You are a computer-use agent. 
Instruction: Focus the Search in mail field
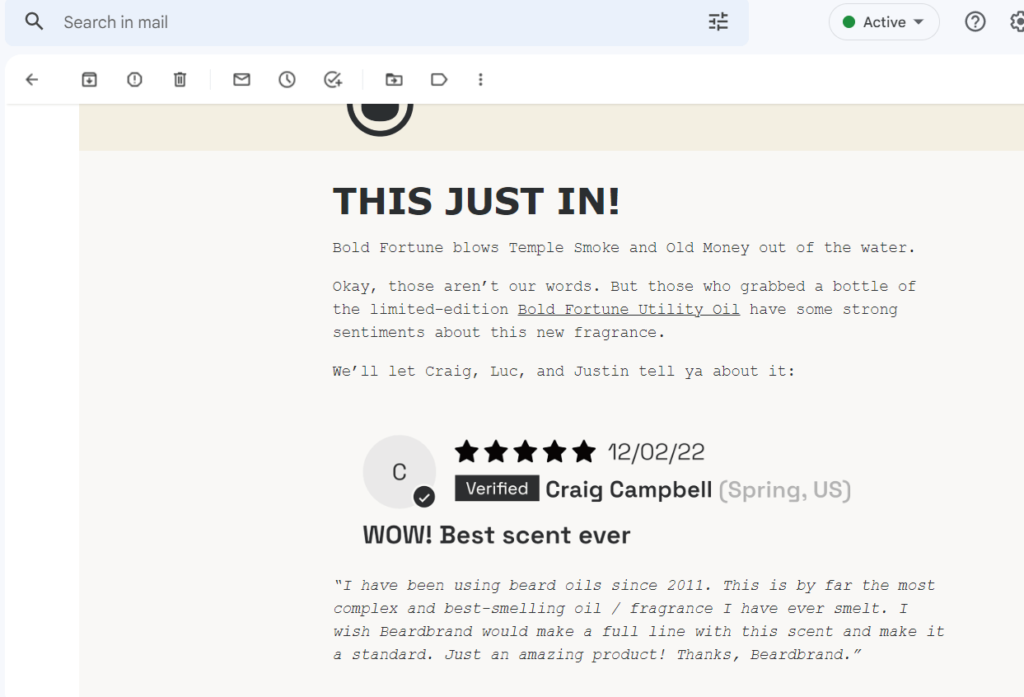(376, 22)
